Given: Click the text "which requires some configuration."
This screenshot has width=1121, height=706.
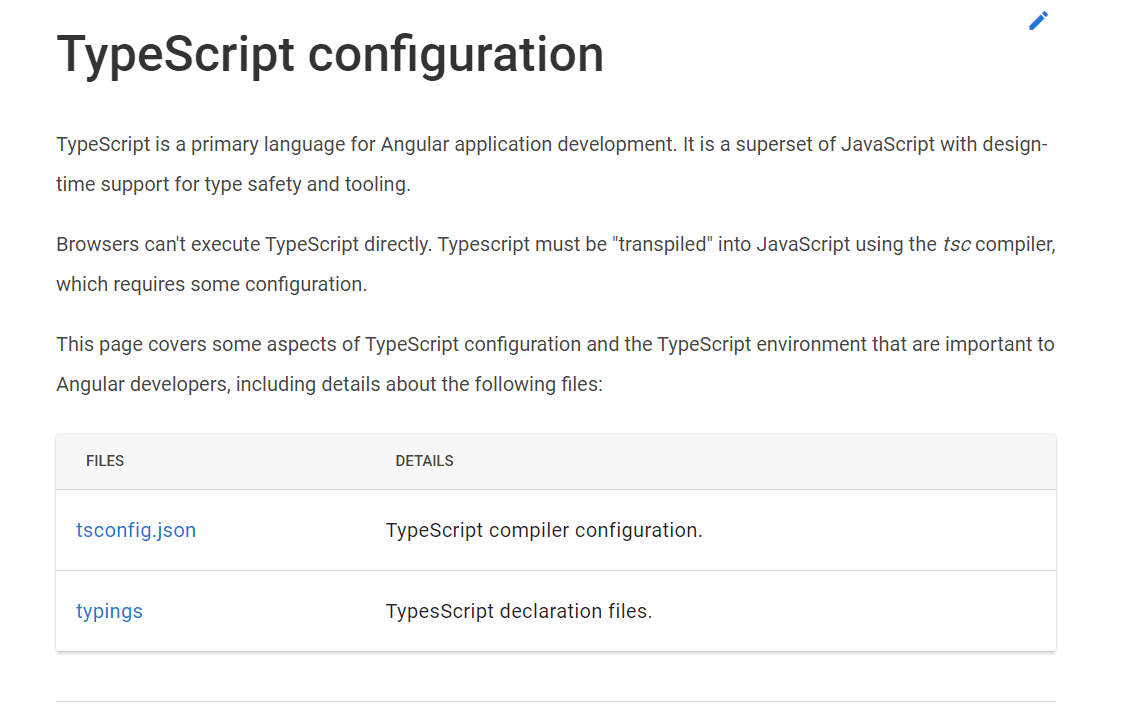Looking at the screenshot, I should click(x=211, y=284).
